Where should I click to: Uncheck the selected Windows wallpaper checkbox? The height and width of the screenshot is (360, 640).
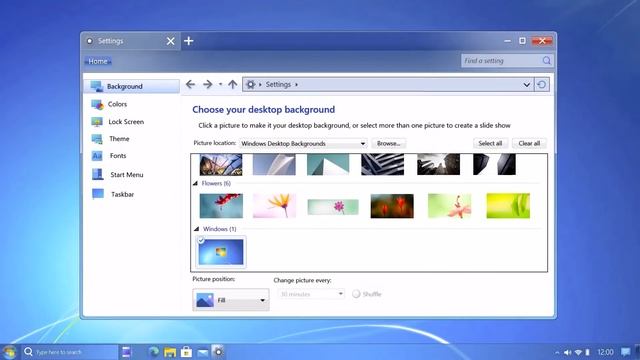click(x=201, y=240)
